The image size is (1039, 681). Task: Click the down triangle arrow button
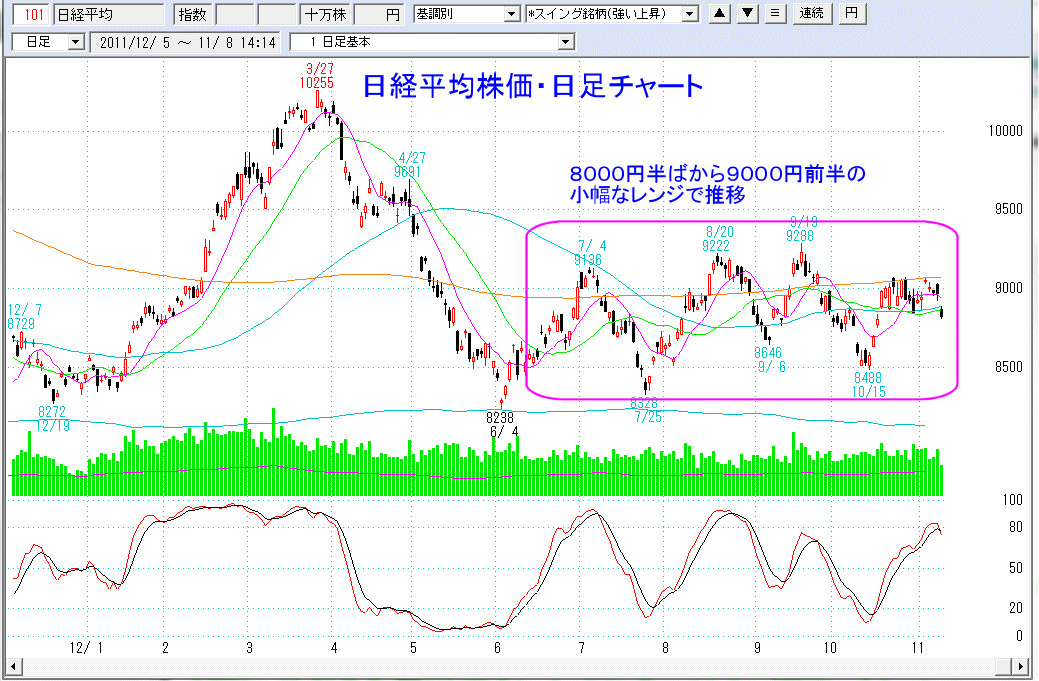pos(748,14)
